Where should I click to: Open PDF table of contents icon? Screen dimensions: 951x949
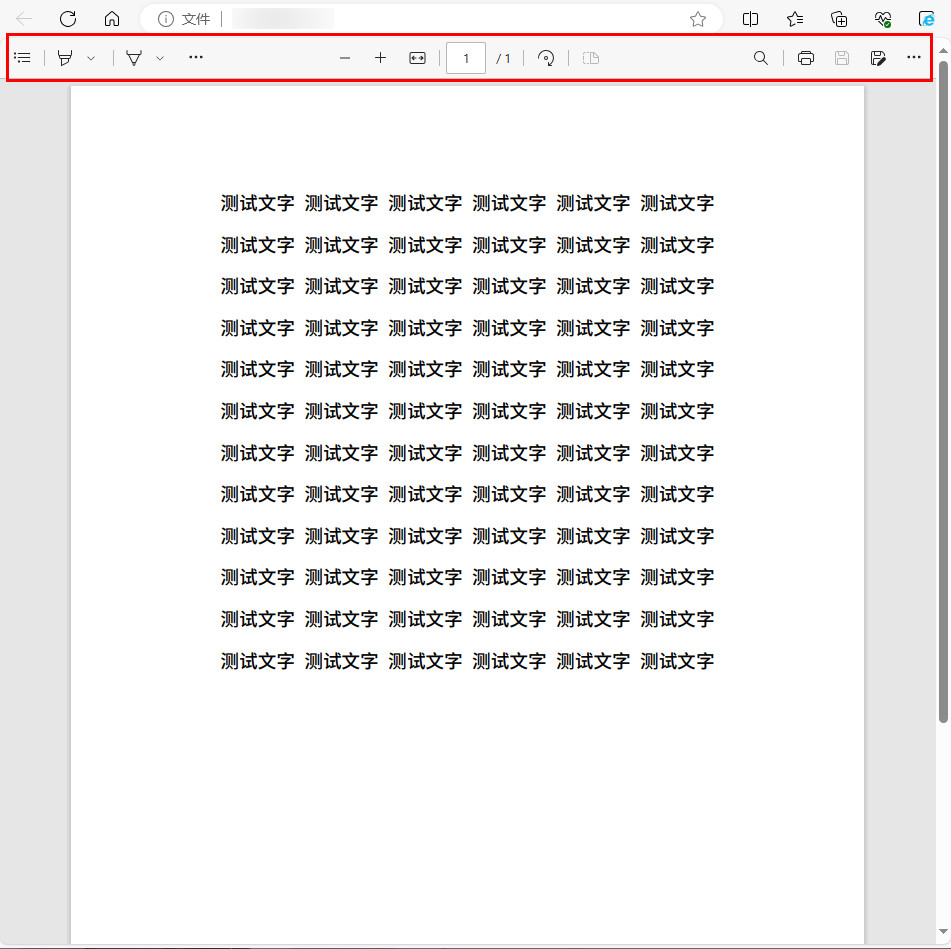pos(22,58)
